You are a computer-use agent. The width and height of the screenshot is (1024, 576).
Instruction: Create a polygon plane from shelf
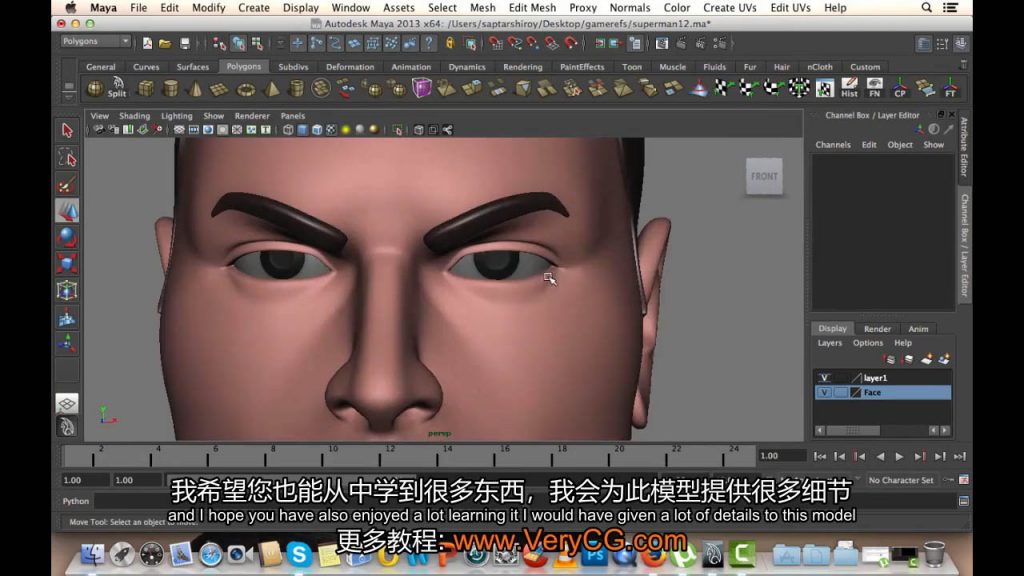point(219,88)
